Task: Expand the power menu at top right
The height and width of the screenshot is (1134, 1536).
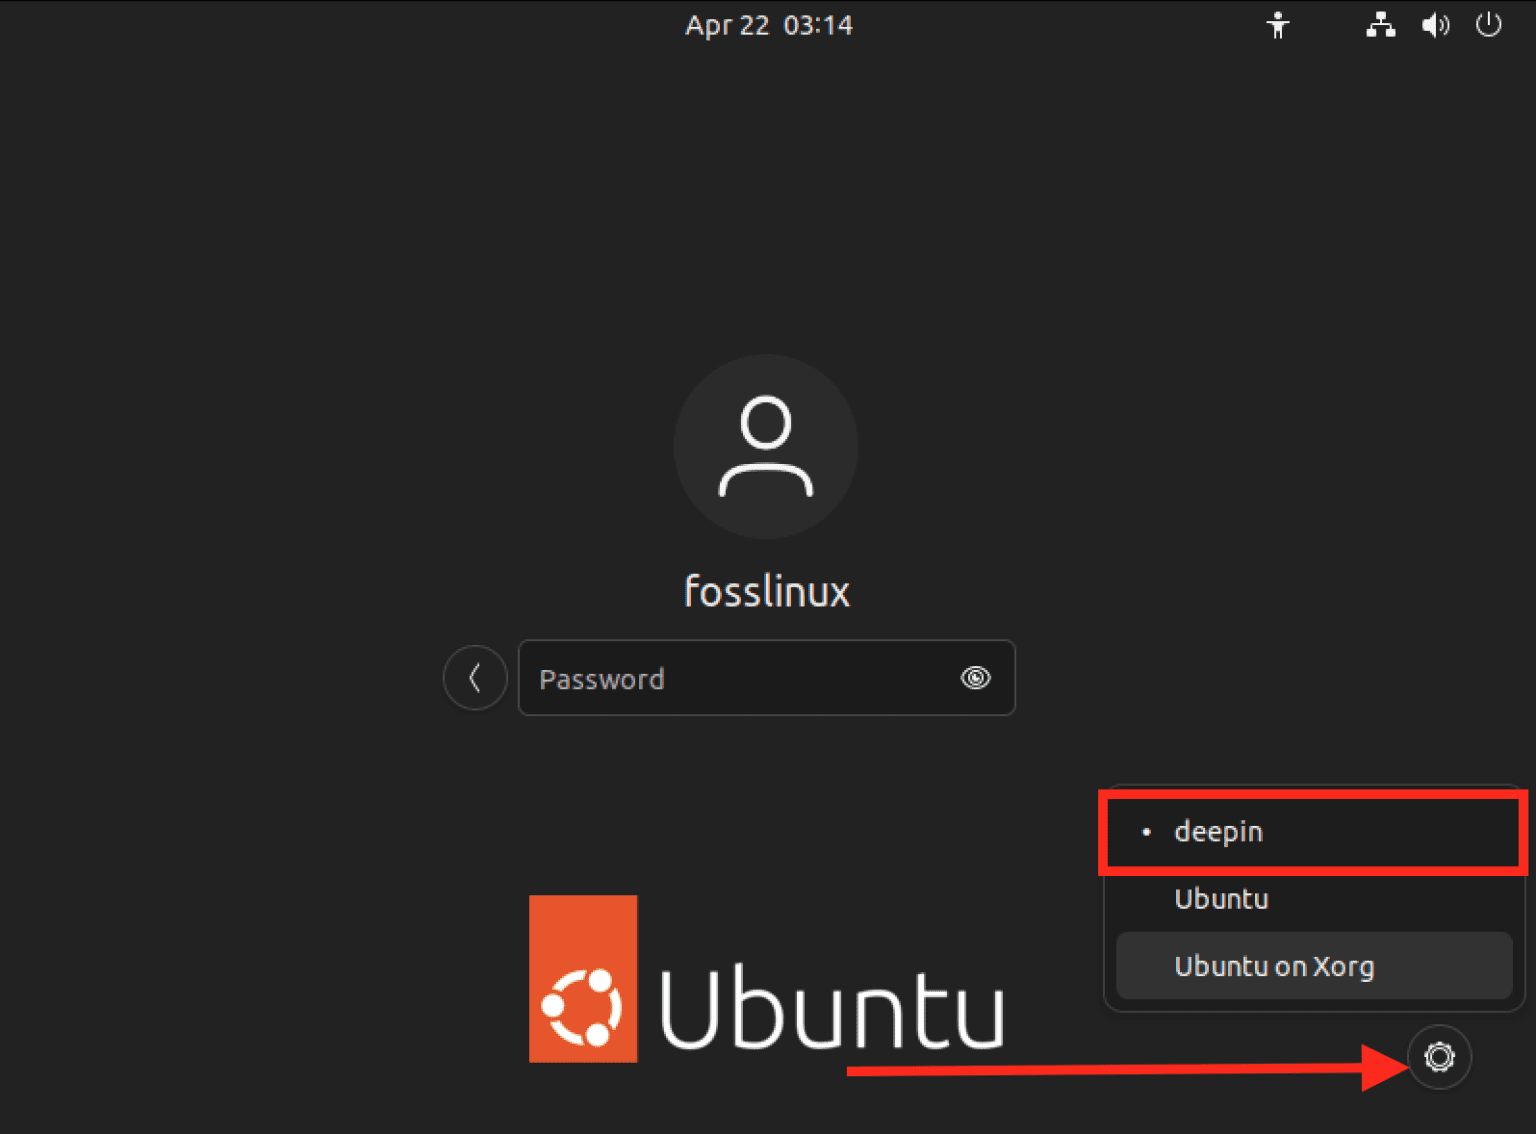Action: (1488, 25)
